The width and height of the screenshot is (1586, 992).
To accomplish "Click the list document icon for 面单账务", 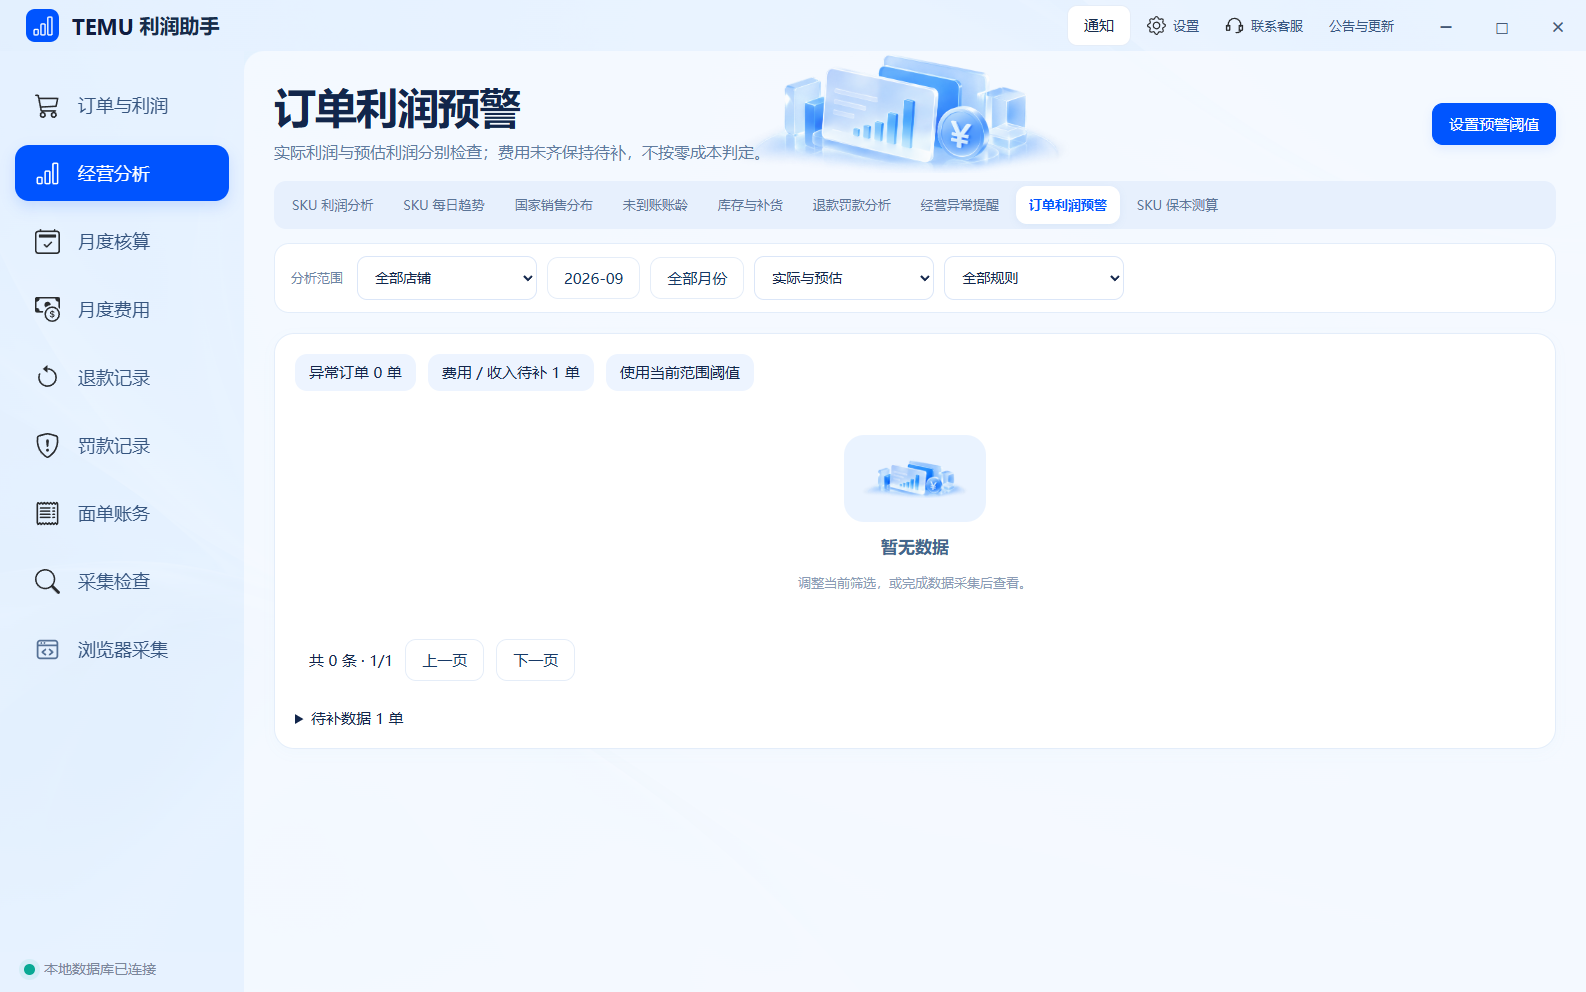I will click(x=47, y=514).
